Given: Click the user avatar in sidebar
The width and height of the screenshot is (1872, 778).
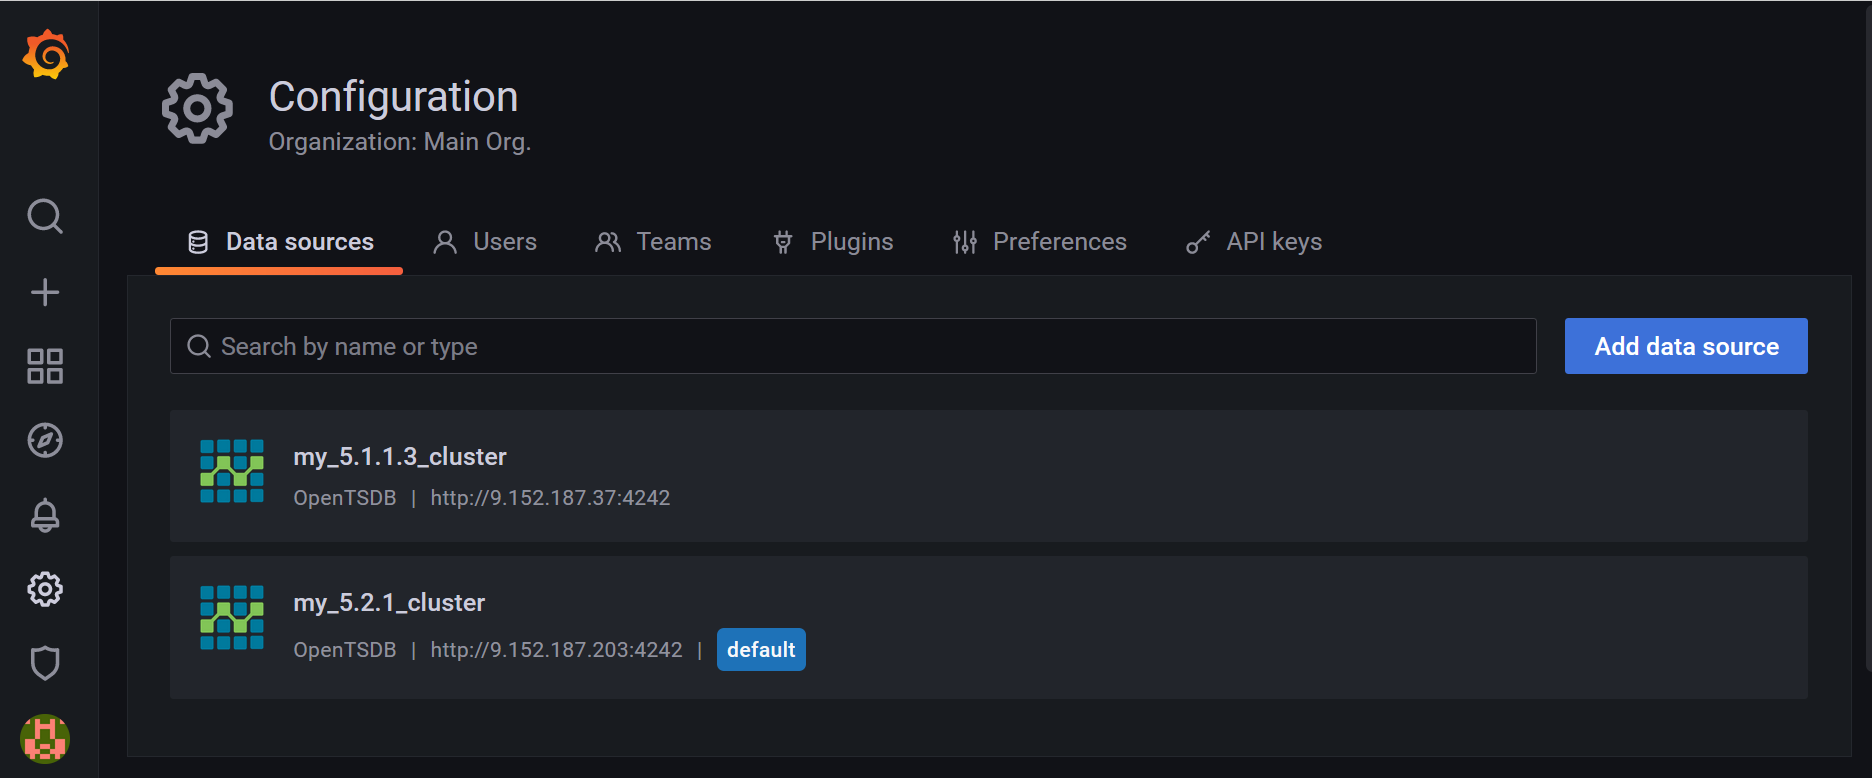Looking at the screenshot, I should tap(45, 739).
